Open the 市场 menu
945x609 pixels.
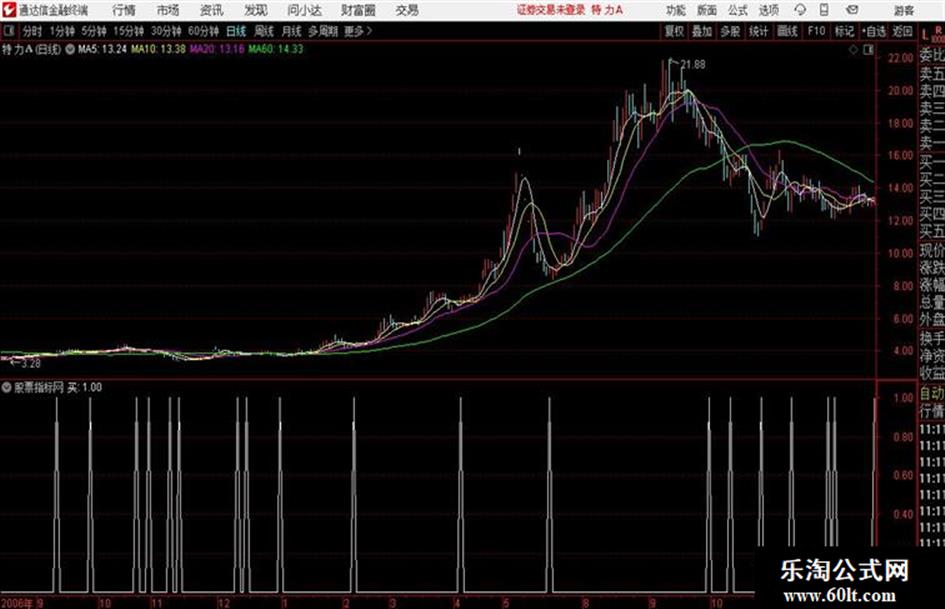(168, 10)
